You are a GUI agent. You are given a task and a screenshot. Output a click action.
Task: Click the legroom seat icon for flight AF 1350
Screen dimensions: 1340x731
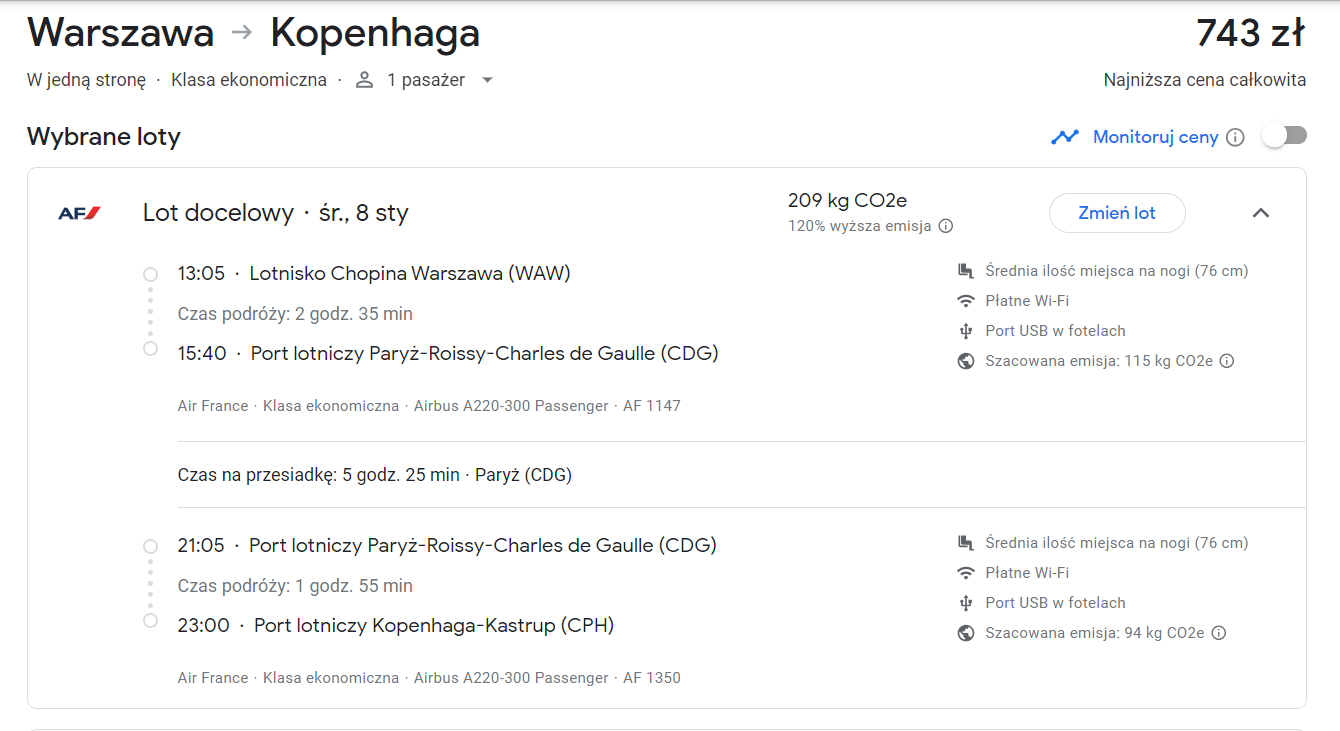[965, 543]
